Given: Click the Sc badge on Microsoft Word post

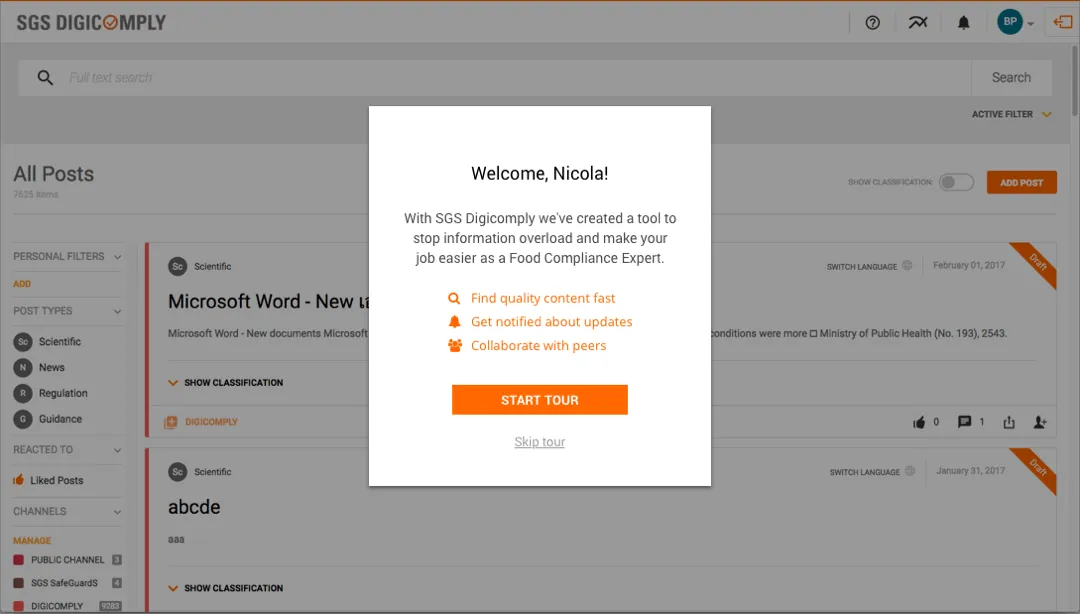Looking at the screenshot, I should pyautogui.click(x=178, y=267).
